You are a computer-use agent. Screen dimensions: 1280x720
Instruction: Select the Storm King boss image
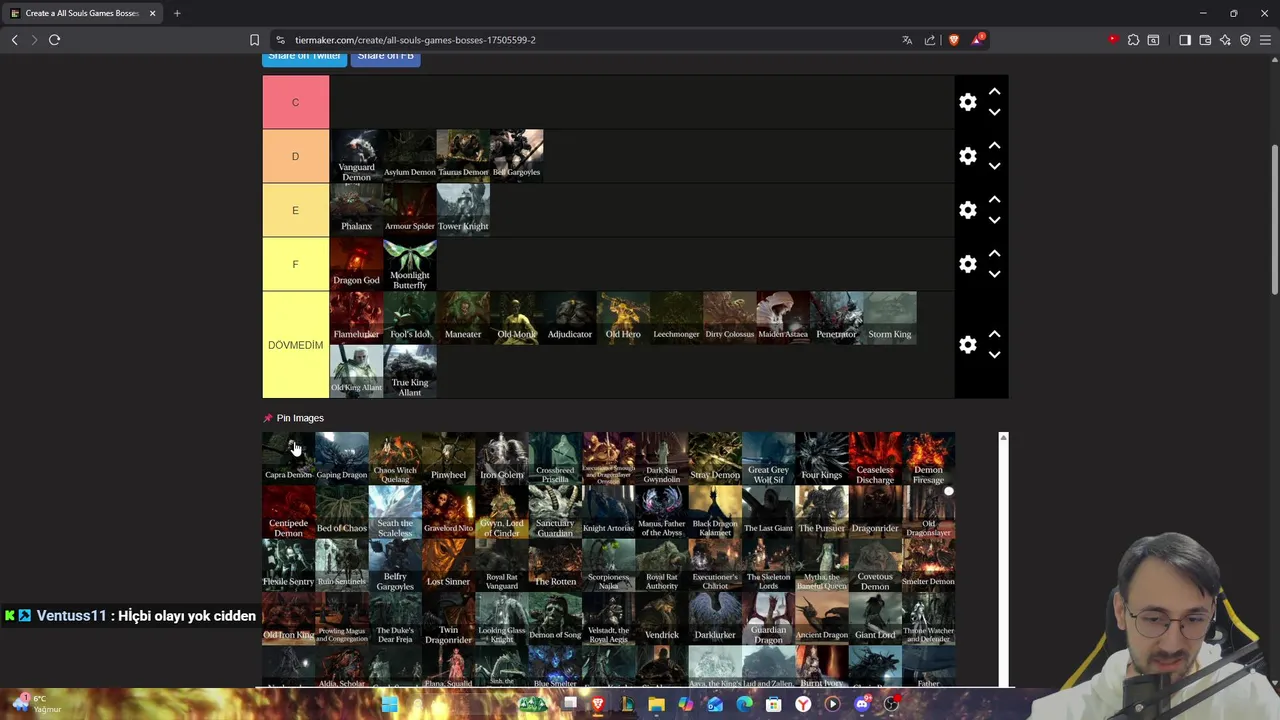tap(890, 318)
